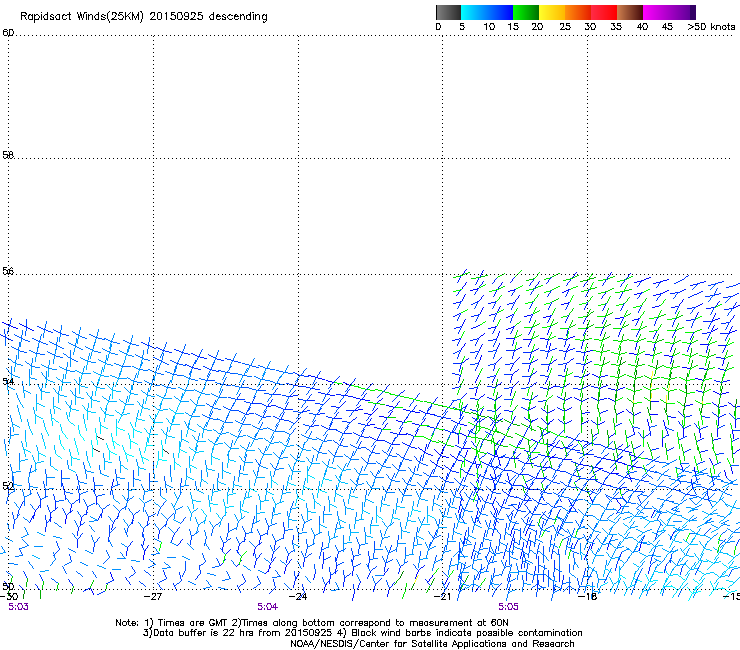Click the longitude label '-21'
This screenshot has height=650, width=740.
point(442,597)
